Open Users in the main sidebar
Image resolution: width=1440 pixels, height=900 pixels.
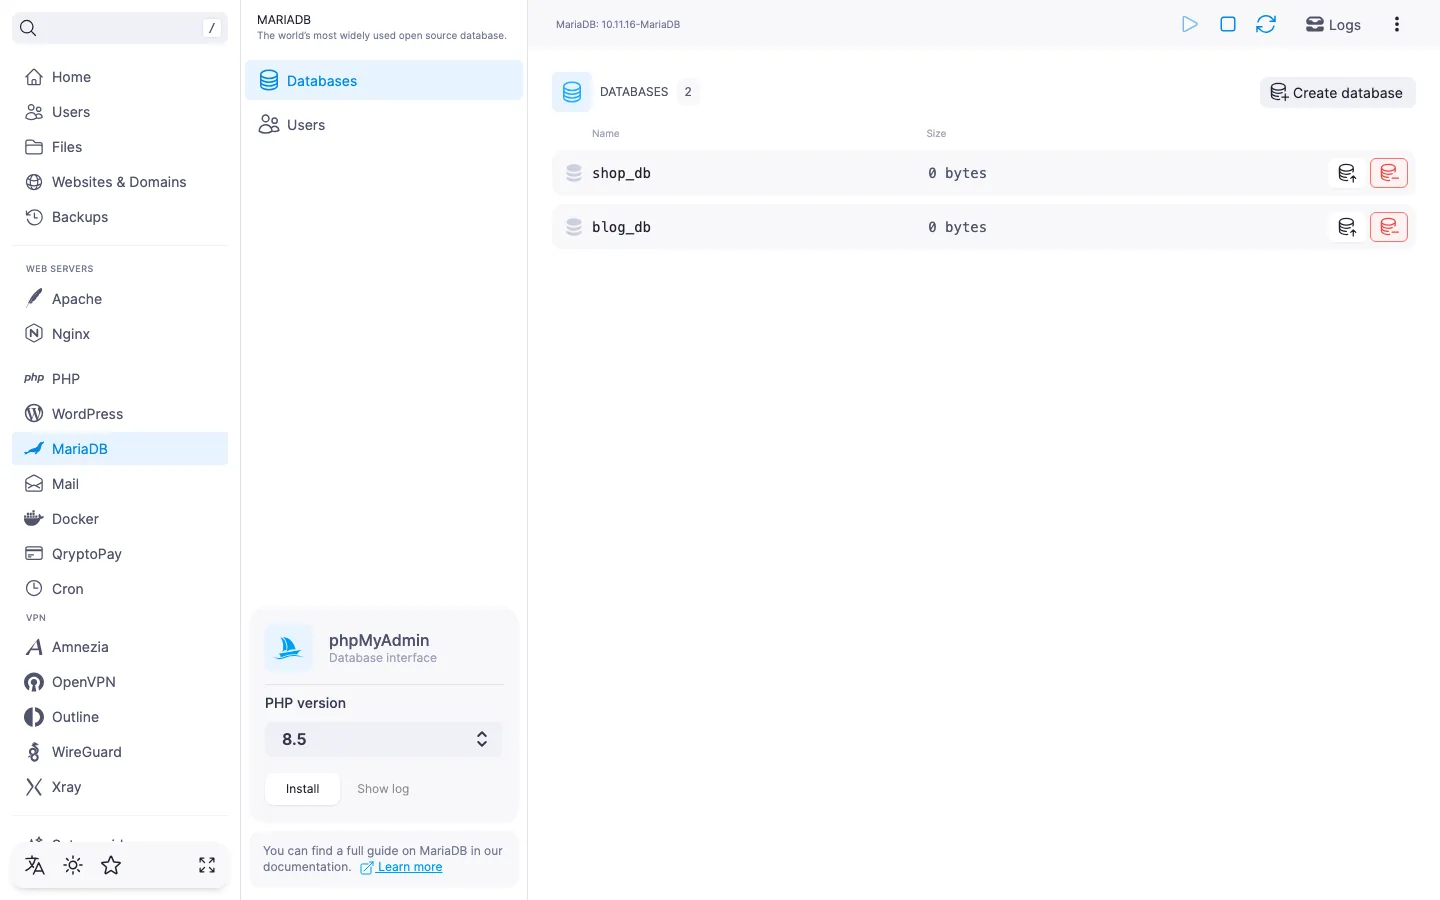pos(120,112)
